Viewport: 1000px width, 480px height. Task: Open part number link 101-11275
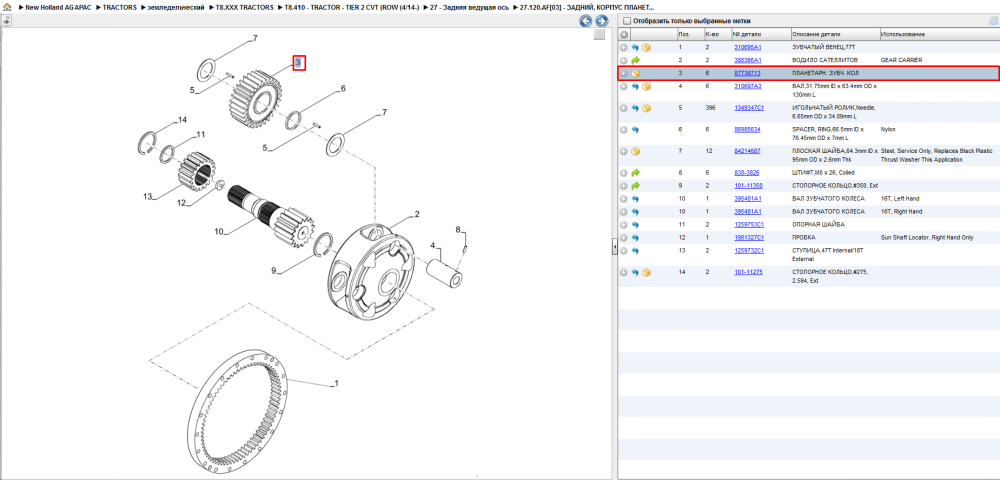point(748,273)
